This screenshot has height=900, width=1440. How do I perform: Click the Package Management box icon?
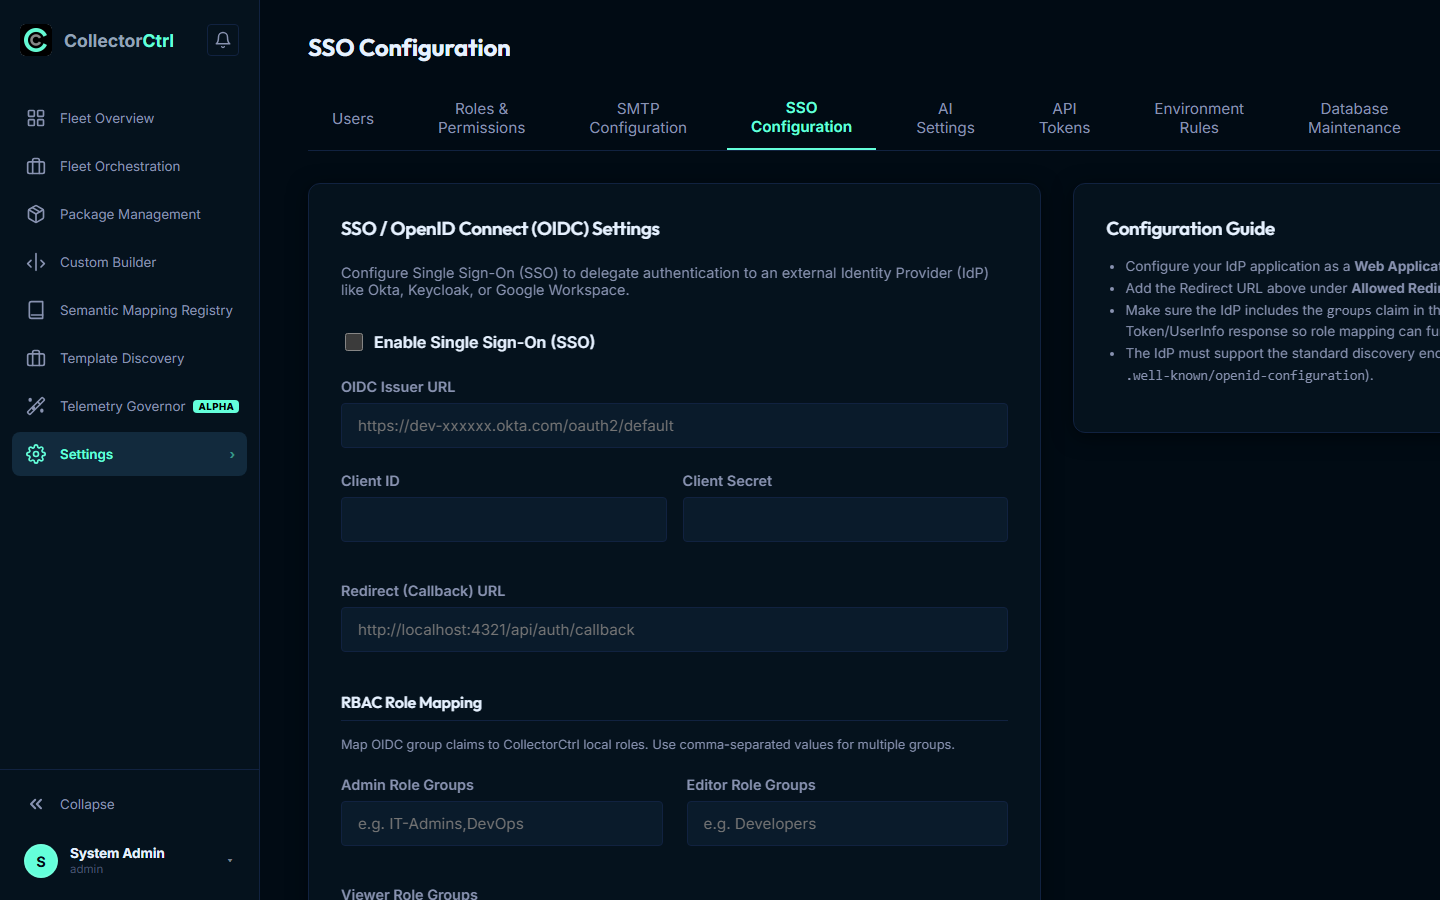tap(36, 214)
